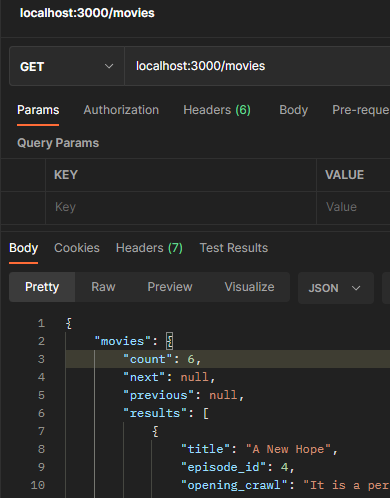The height and width of the screenshot is (498, 390).
Task: Open the response Headers (7) tab
Action: coord(149,248)
